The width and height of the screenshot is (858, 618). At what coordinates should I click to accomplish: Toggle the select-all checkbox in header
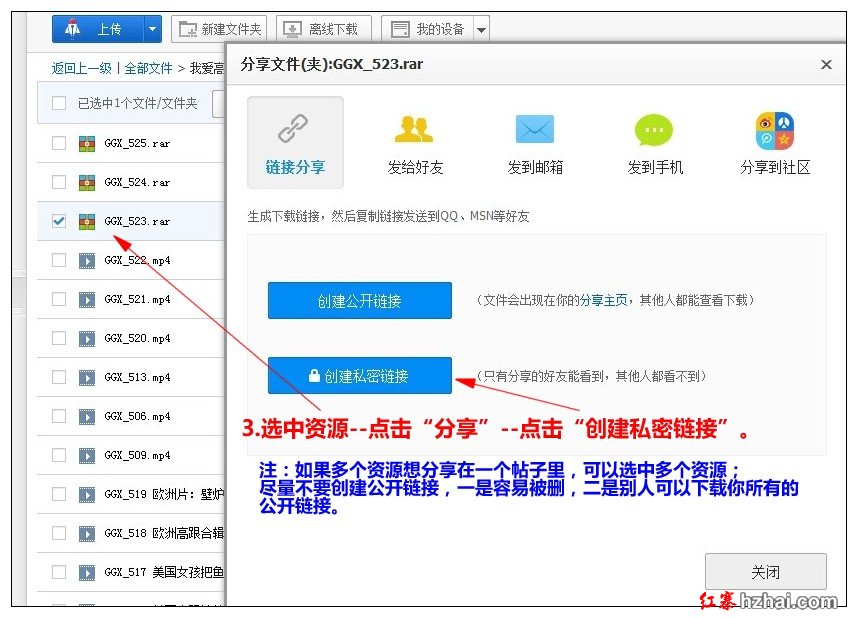tap(59, 103)
